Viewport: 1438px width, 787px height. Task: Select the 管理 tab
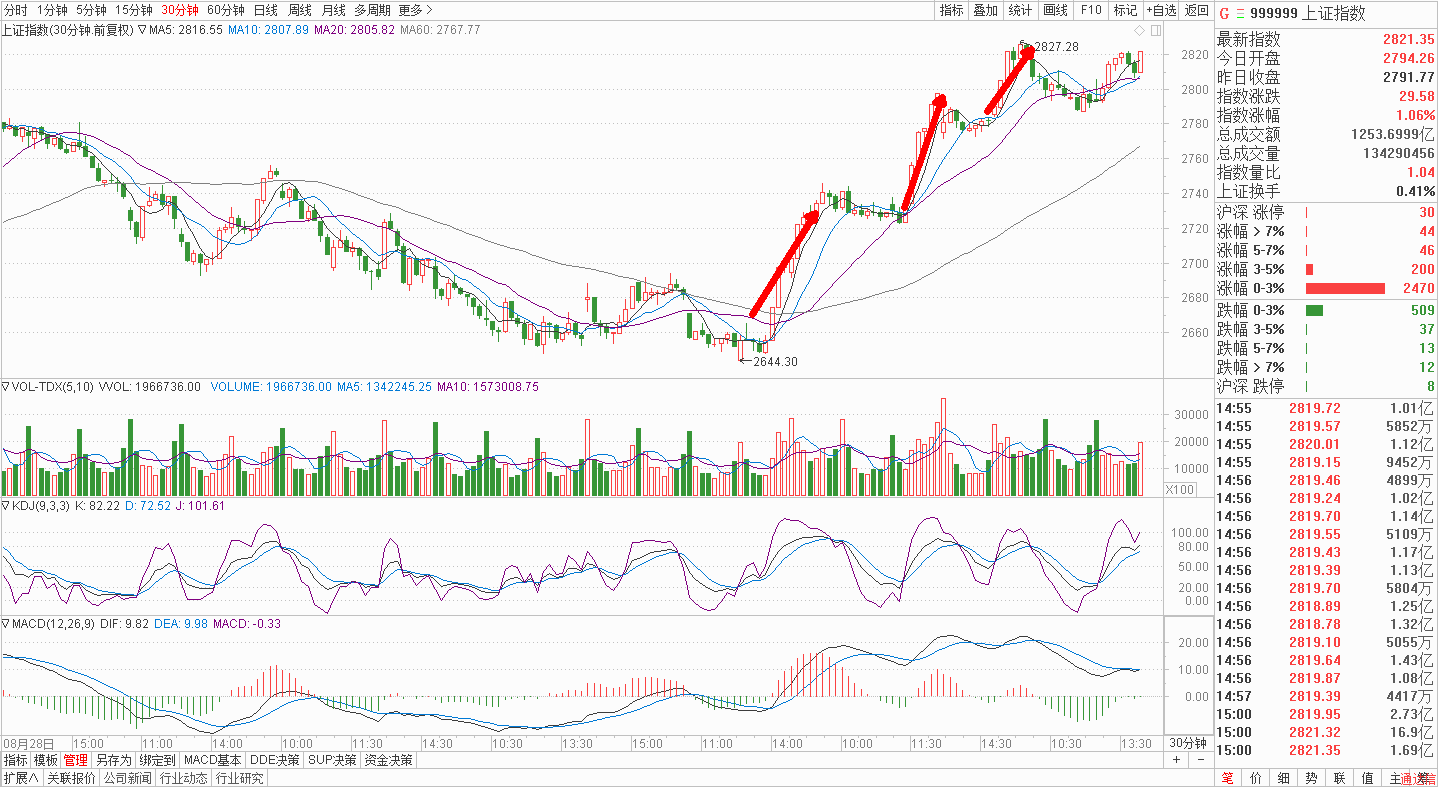tap(75, 760)
